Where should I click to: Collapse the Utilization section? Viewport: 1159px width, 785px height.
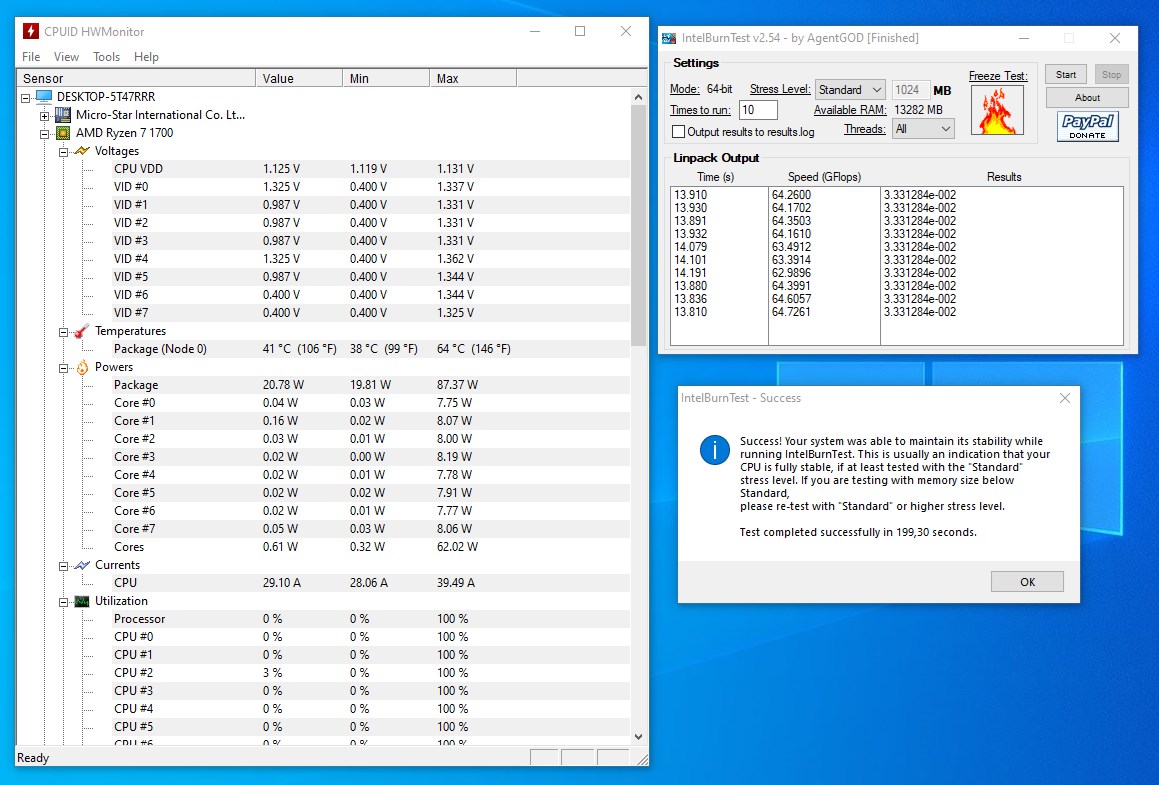click(x=64, y=602)
